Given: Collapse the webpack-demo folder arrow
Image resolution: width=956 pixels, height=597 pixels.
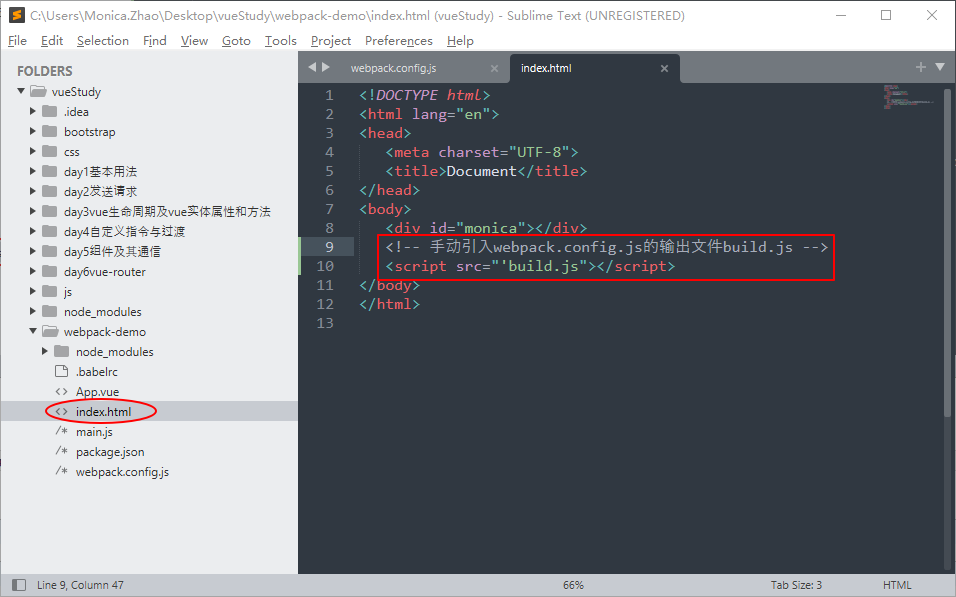Looking at the screenshot, I should [x=33, y=331].
